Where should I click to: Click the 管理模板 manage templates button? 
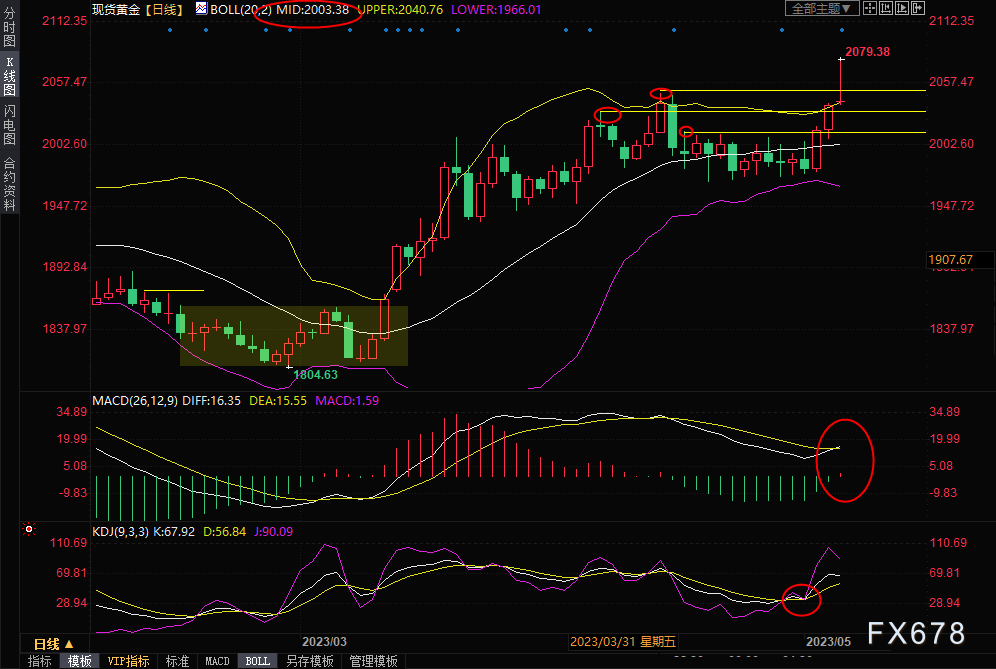tap(373, 661)
